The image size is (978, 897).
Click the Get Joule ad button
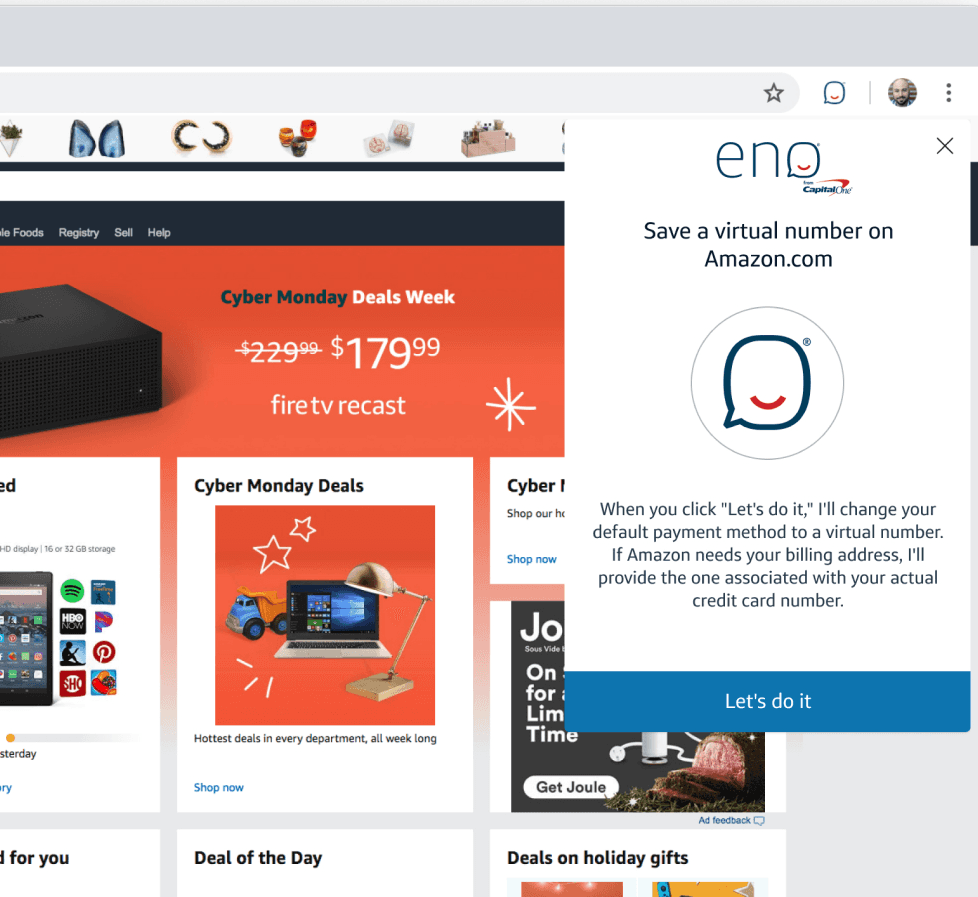pos(571,787)
